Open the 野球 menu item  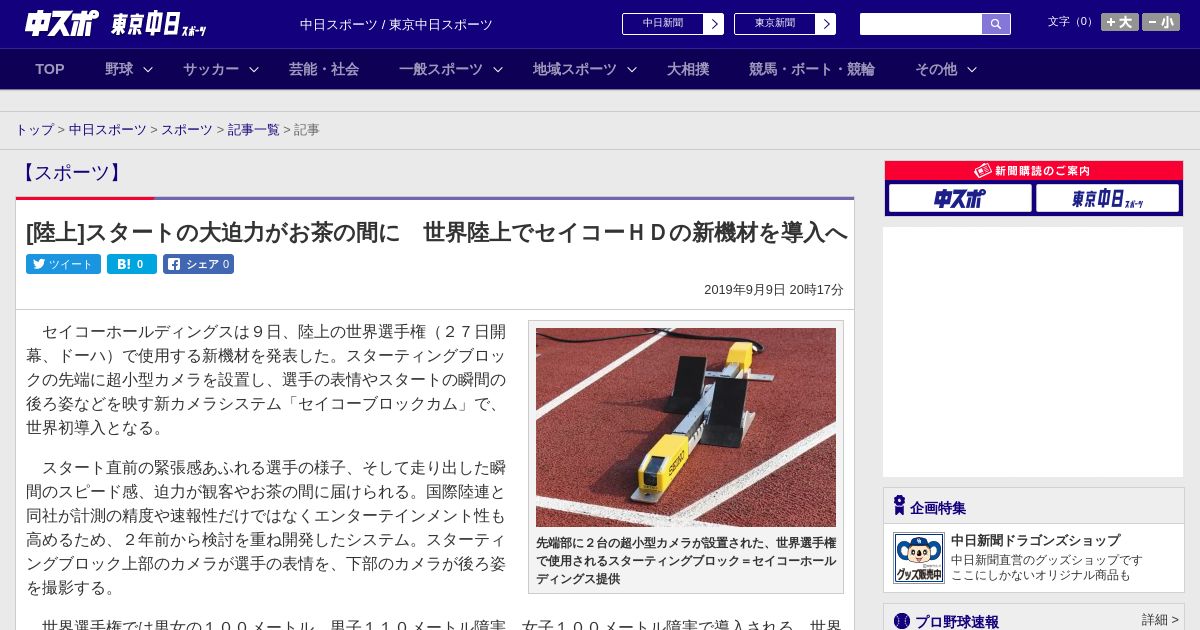pos(119,69)
